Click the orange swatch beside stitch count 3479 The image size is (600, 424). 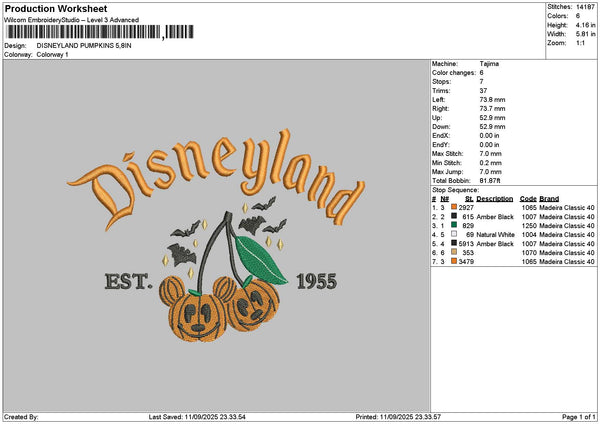pos(454,261)
